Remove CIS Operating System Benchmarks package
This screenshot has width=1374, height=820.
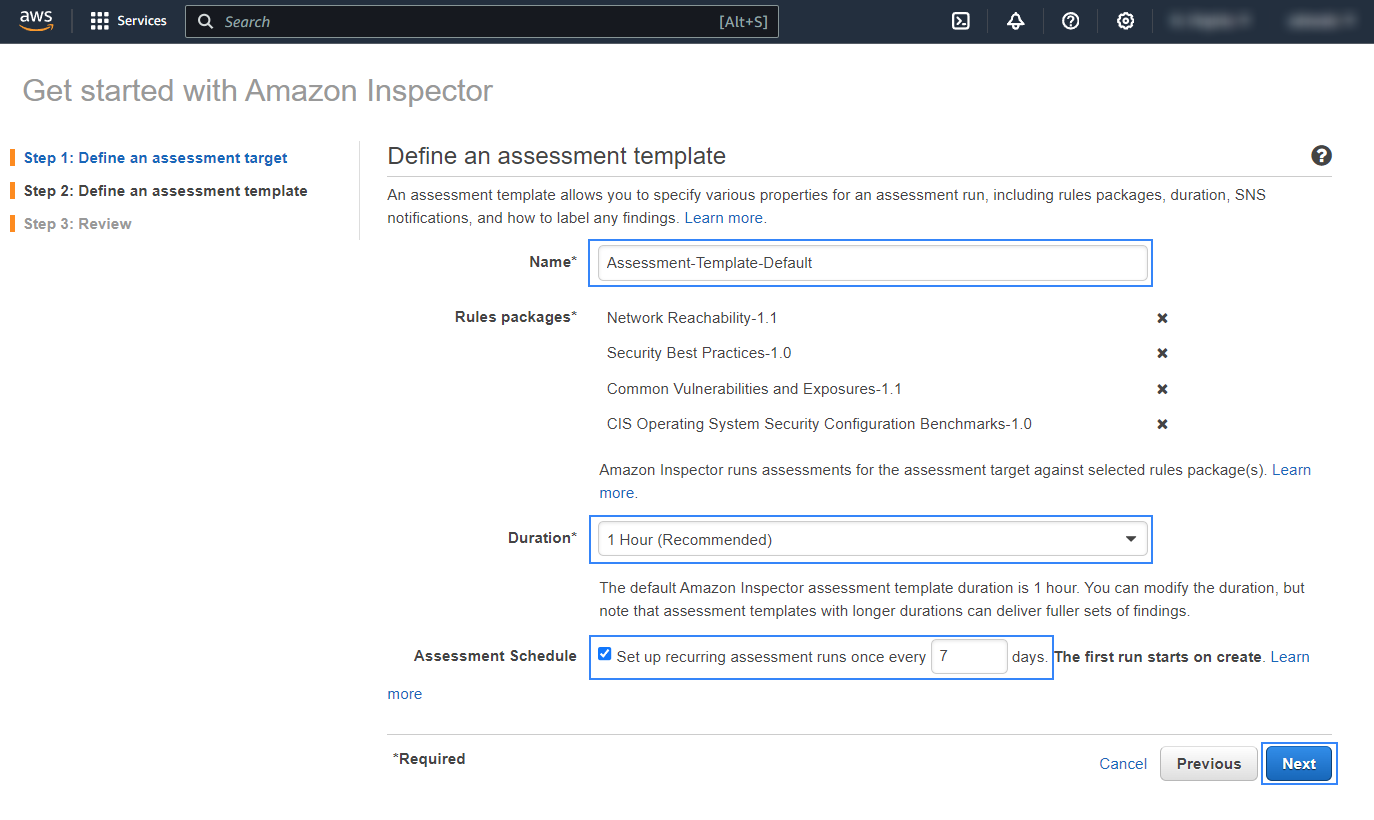[1162, 424]
